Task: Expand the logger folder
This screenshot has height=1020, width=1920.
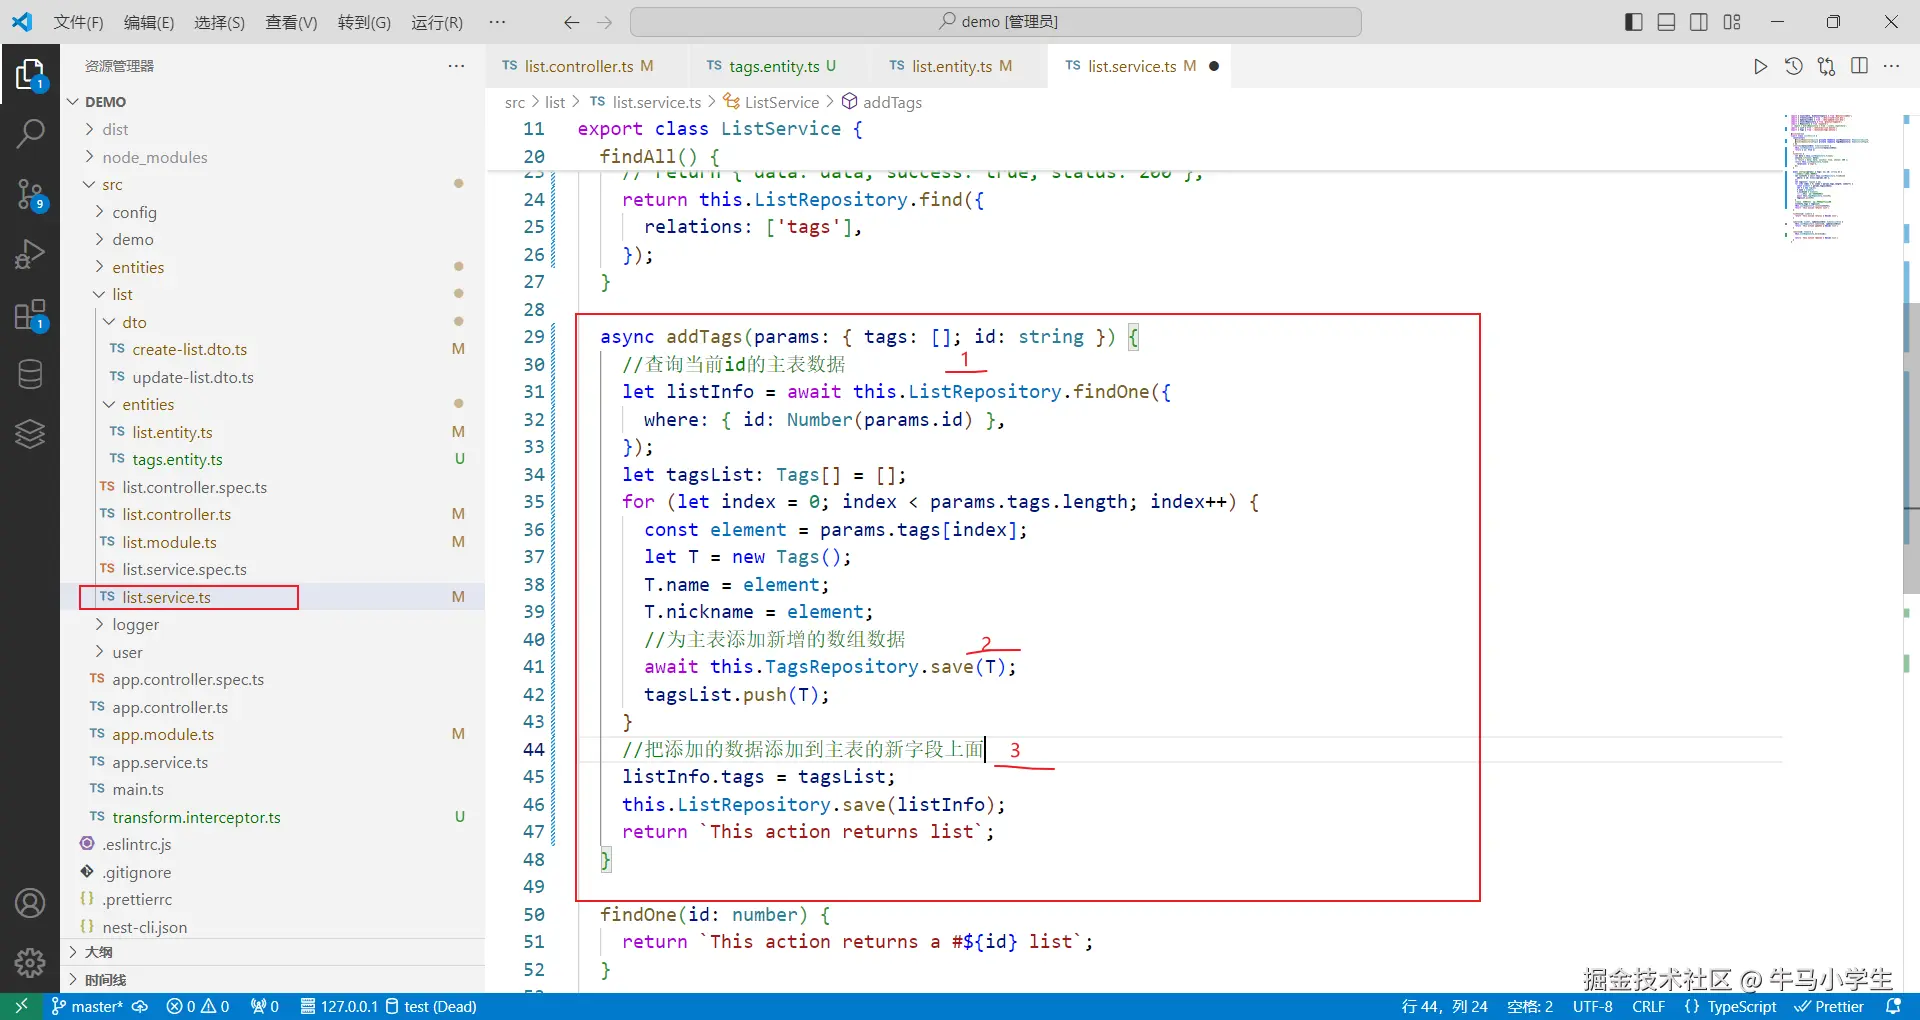Action: tap(135, 624)
